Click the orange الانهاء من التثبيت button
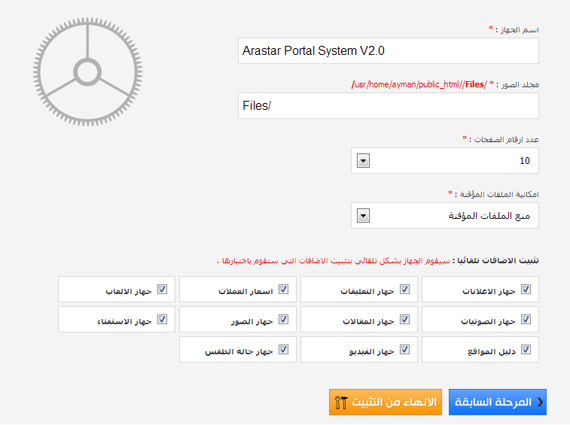 (x=385, y=402)
